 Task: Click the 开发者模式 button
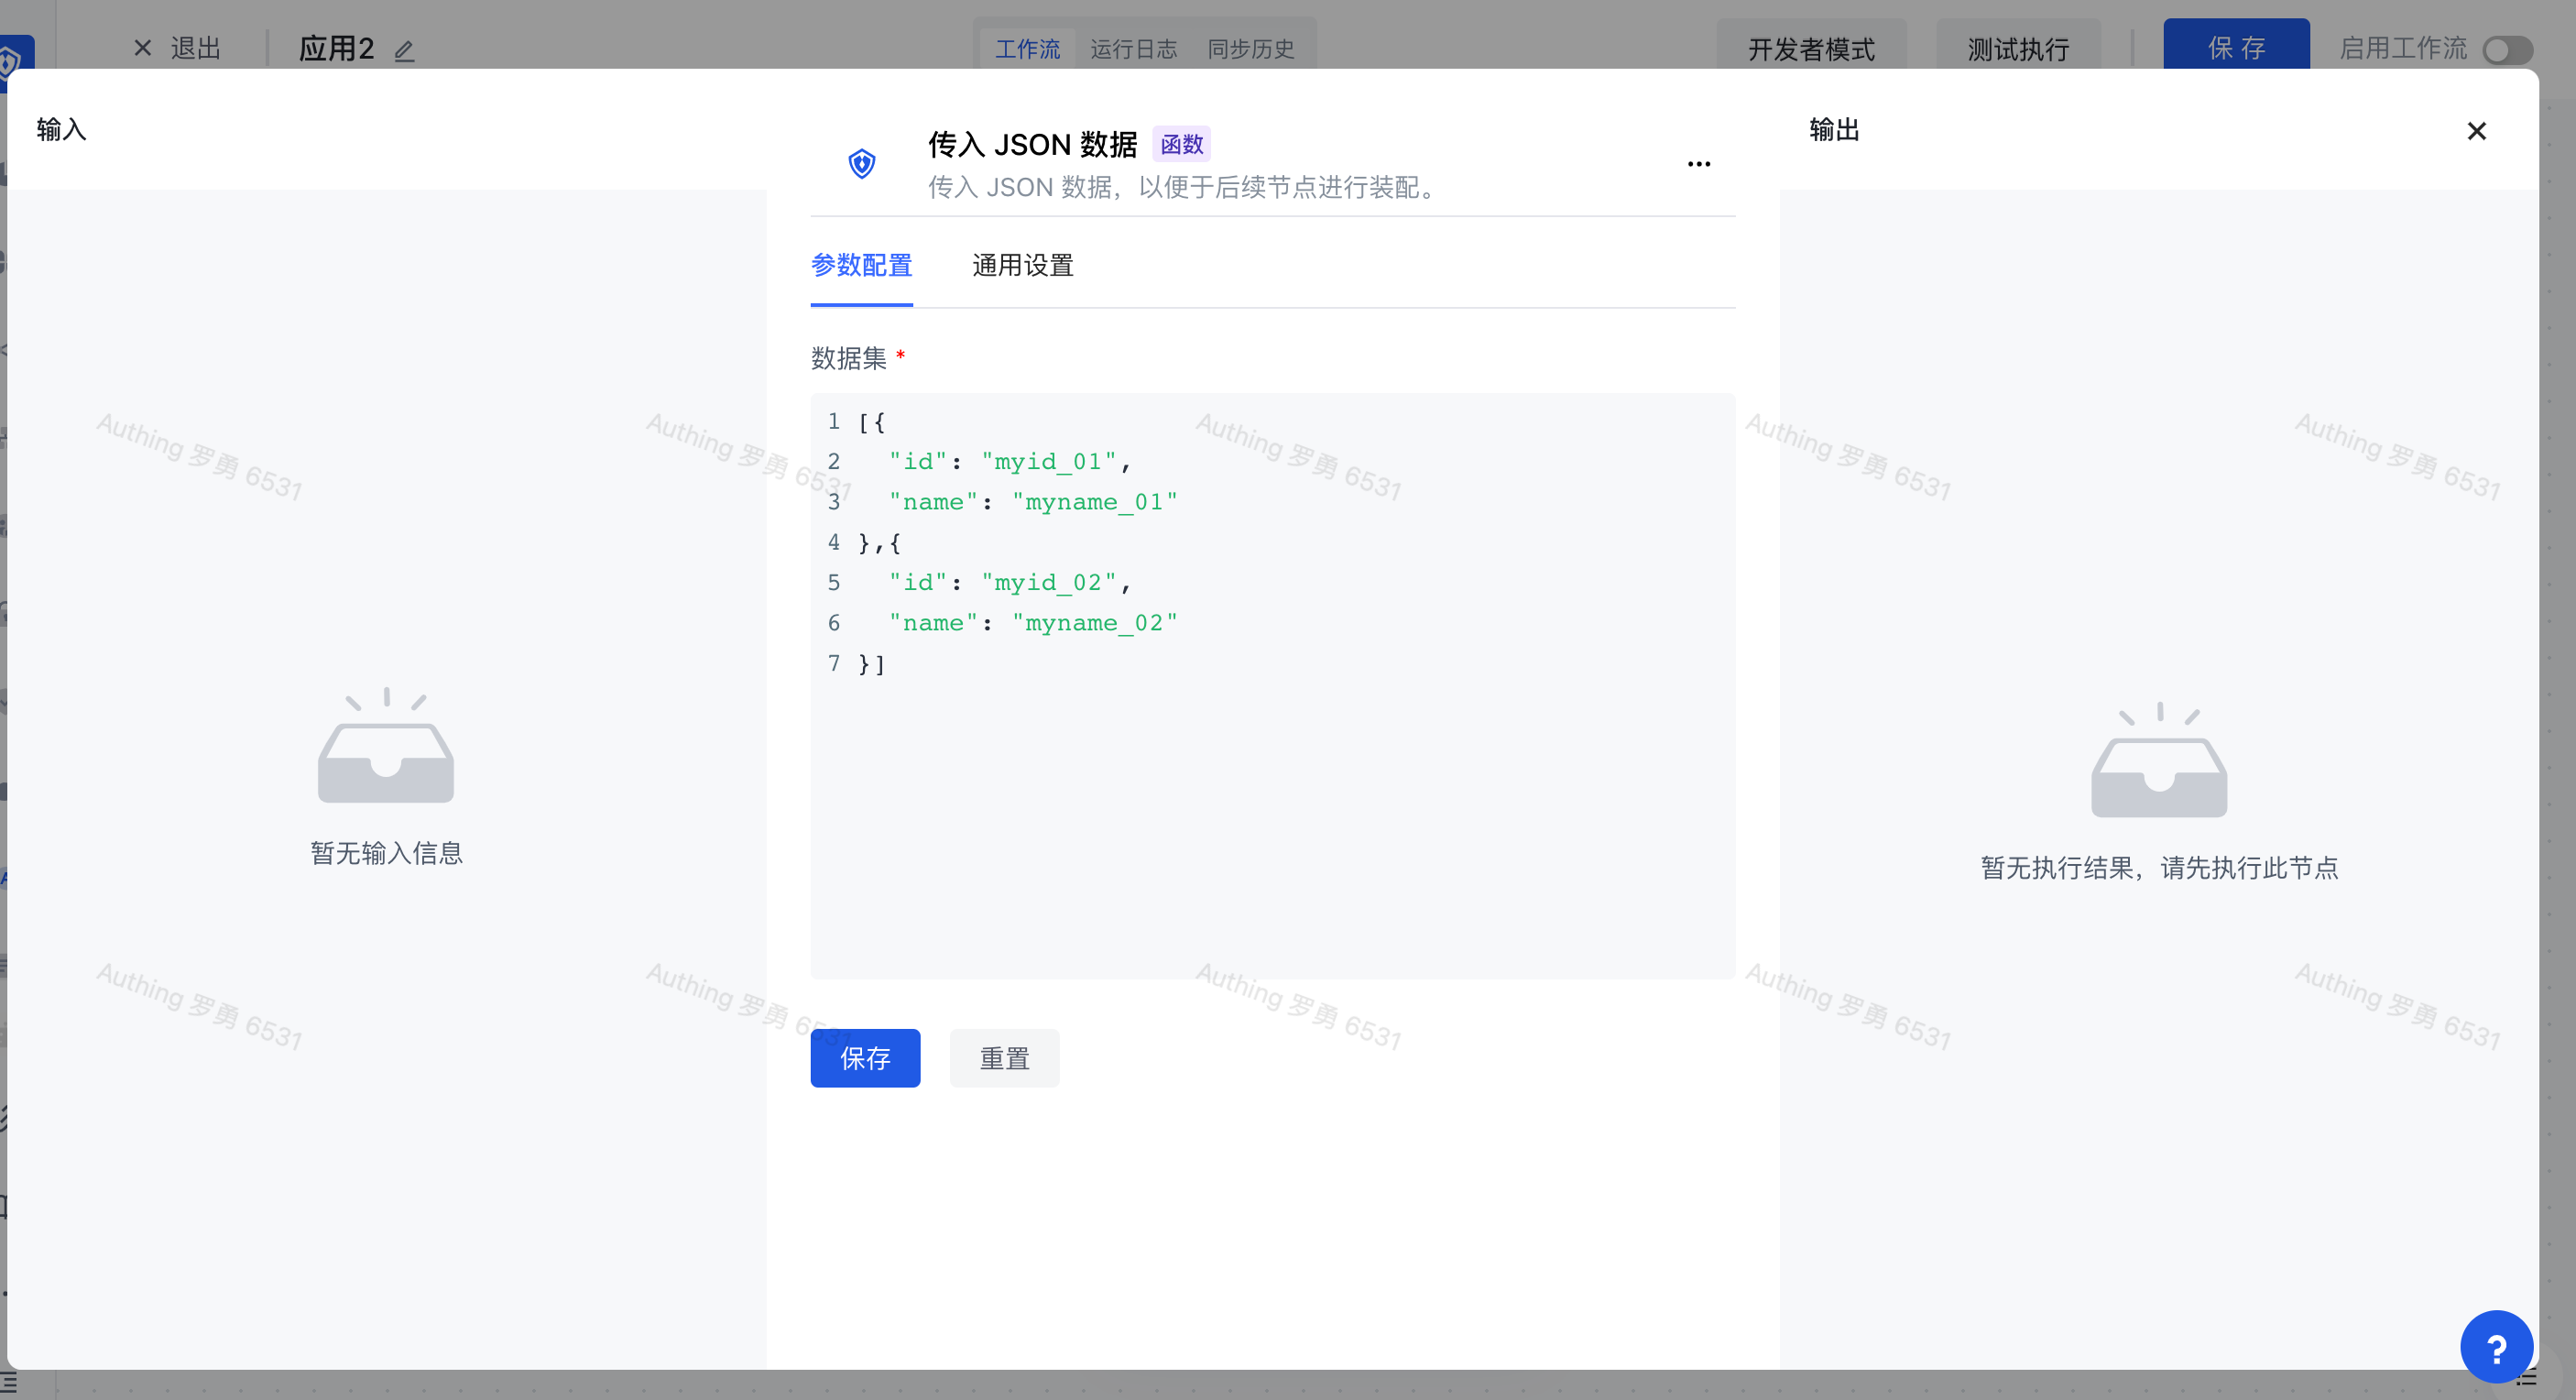click(x=1810, y=49)
